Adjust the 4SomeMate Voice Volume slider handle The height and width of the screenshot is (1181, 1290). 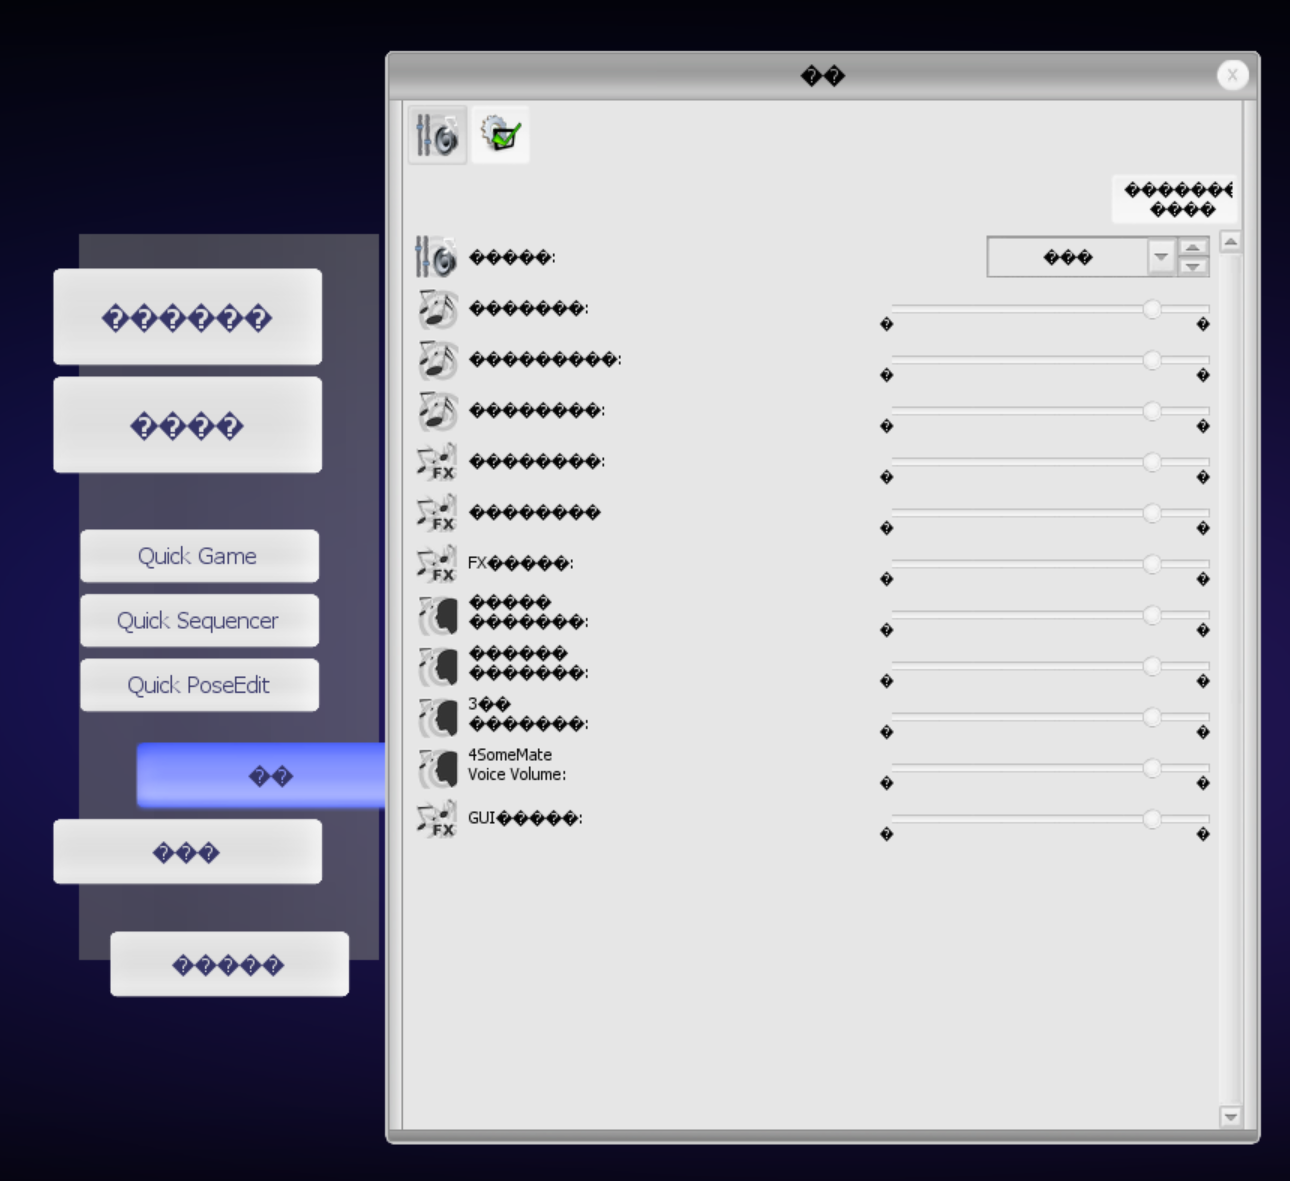[x=1151, y=768]
